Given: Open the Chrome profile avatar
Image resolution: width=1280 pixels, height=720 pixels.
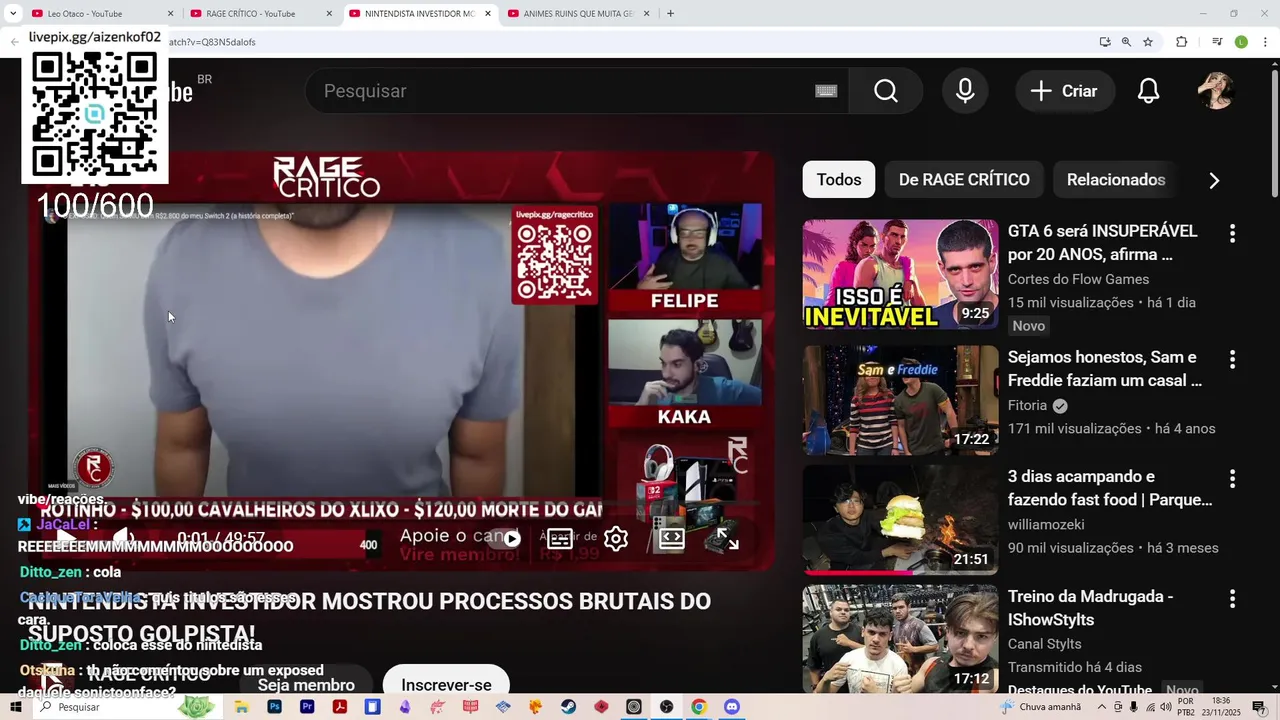Looking at the screenshot, I should click(1241, 42).
